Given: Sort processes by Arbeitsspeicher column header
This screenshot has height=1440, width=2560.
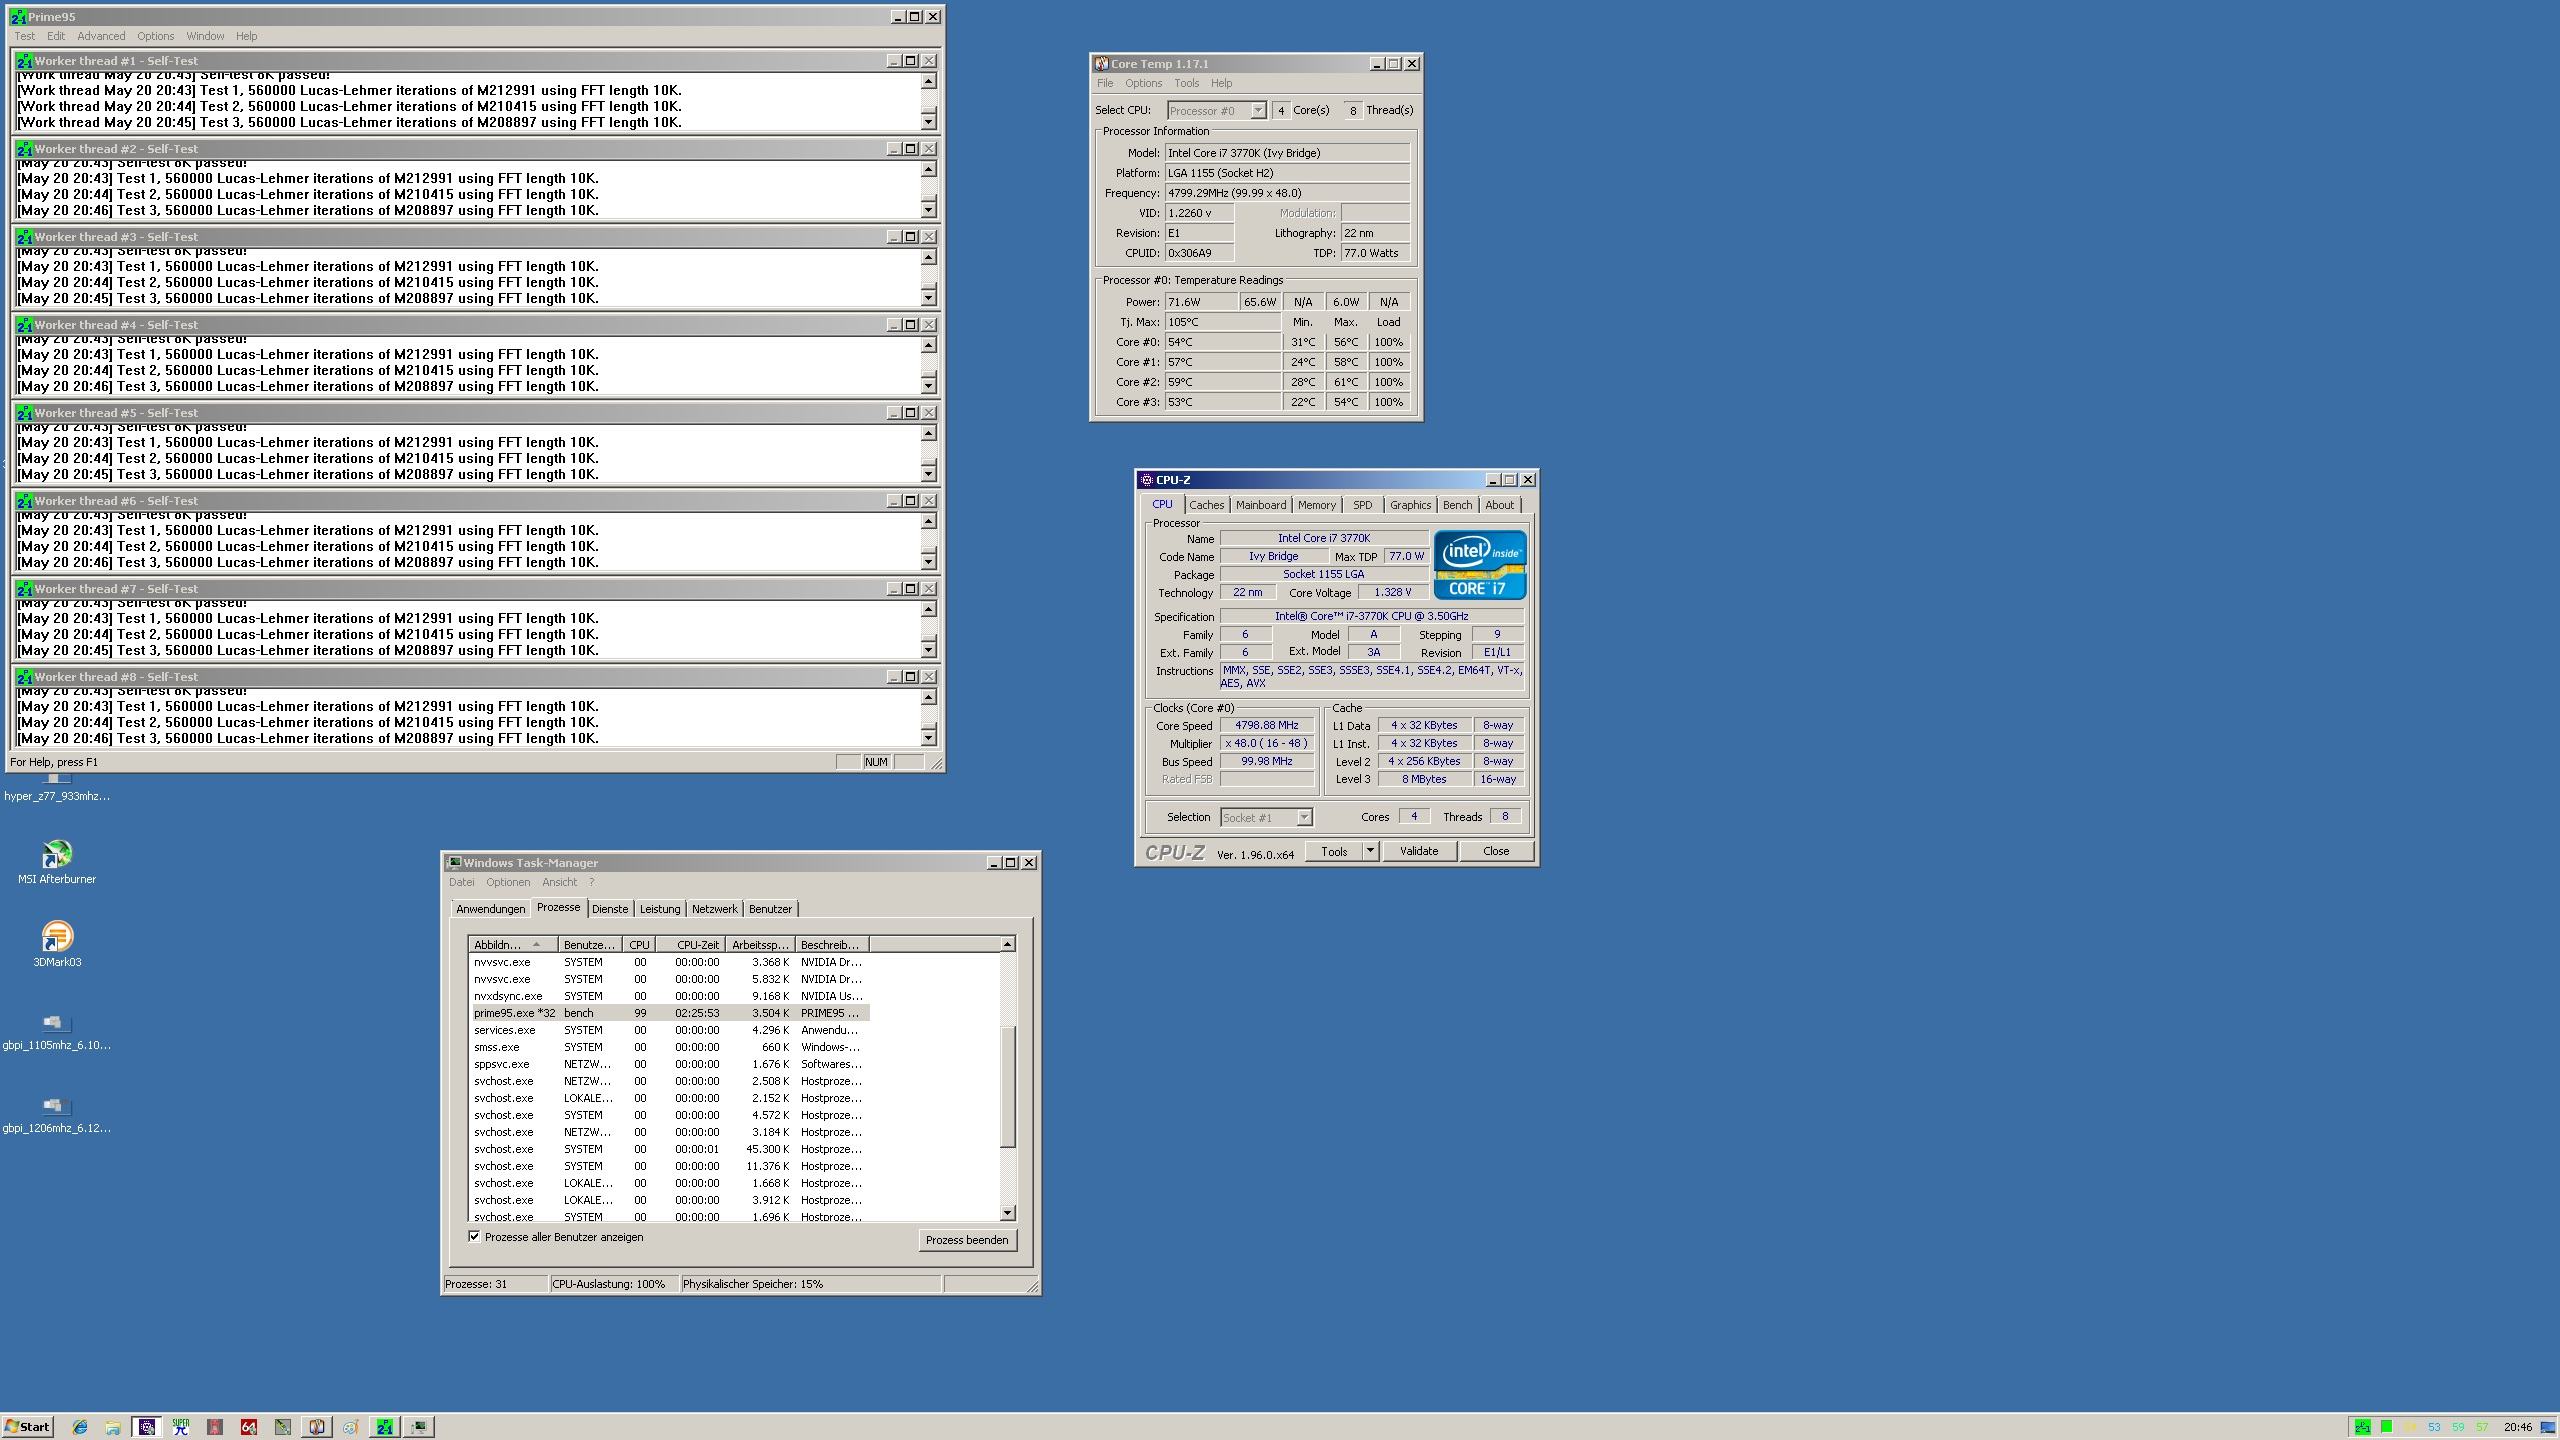Looking at the screenshot, I should (760, 944).
